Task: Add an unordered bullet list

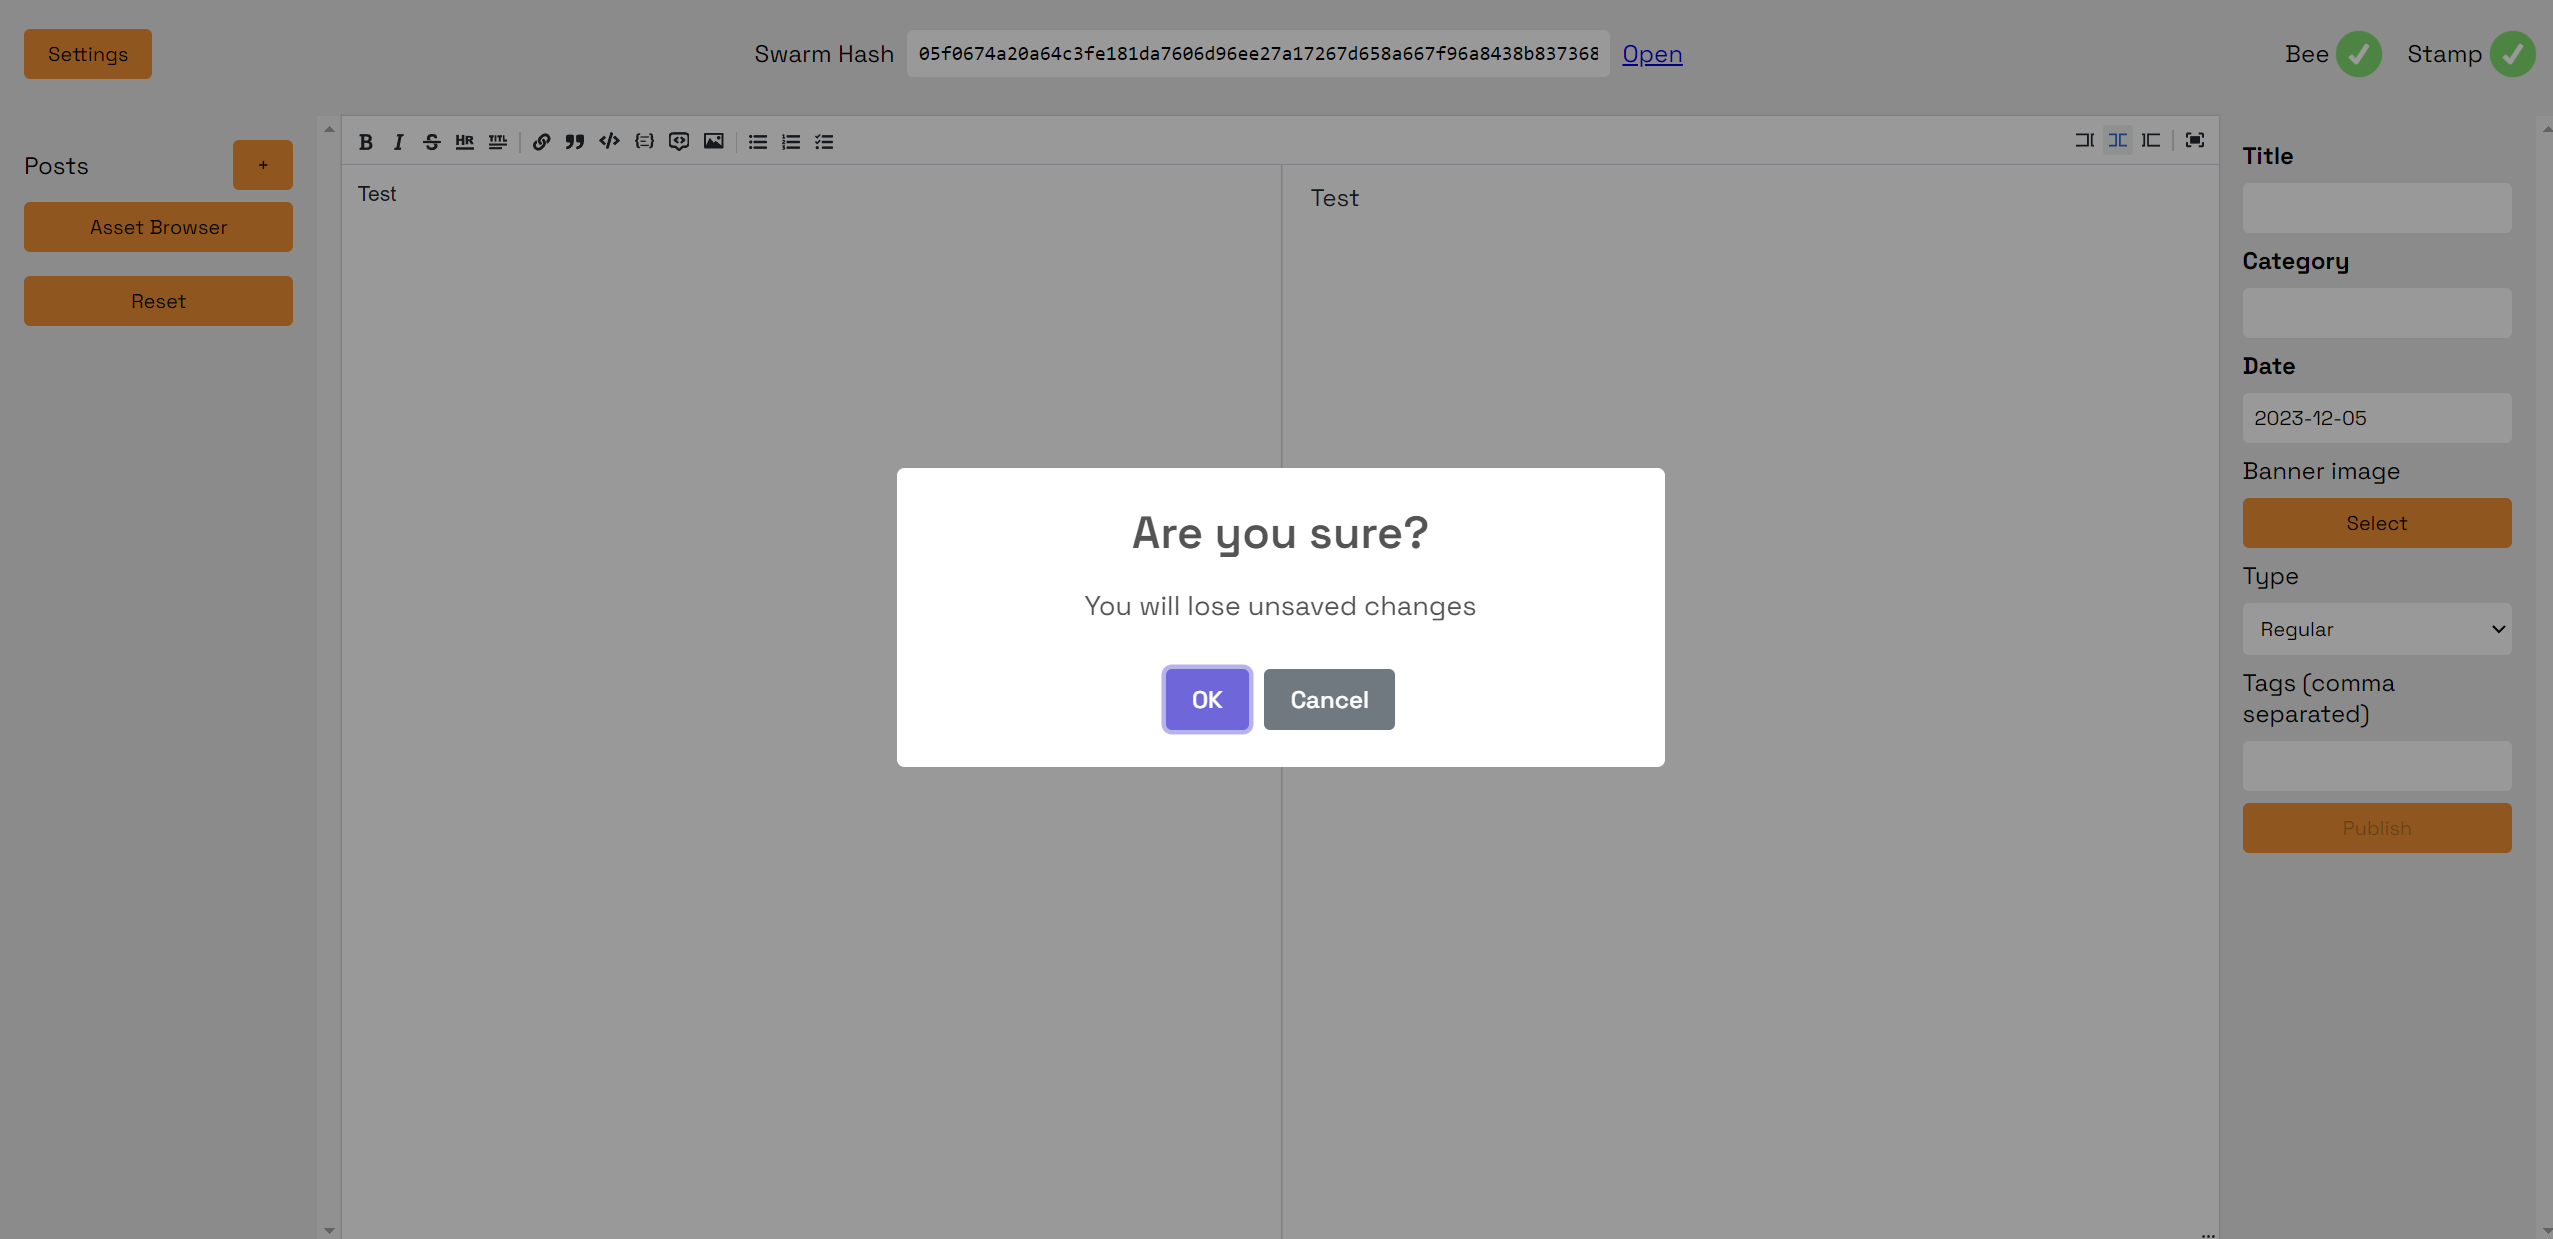Action: pos(758,142)
